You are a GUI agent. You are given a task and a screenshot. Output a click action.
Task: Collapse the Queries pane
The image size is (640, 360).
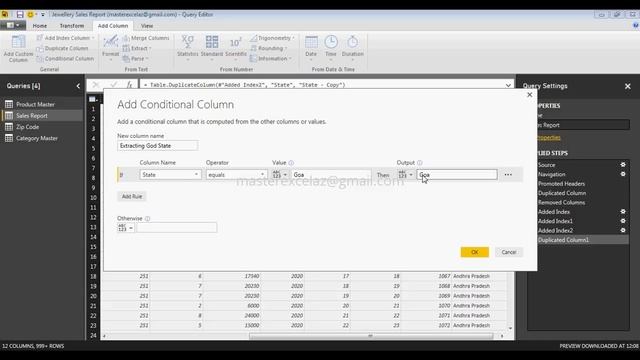coord(78,86)
